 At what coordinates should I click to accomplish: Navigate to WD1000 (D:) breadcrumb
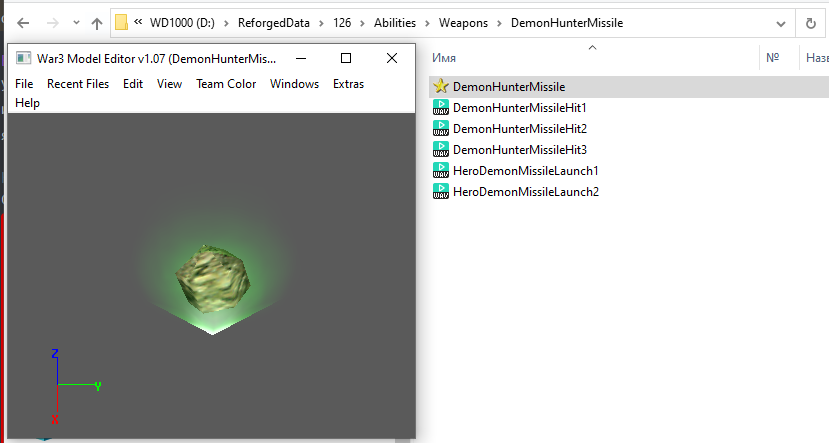[x=182, y=23]
